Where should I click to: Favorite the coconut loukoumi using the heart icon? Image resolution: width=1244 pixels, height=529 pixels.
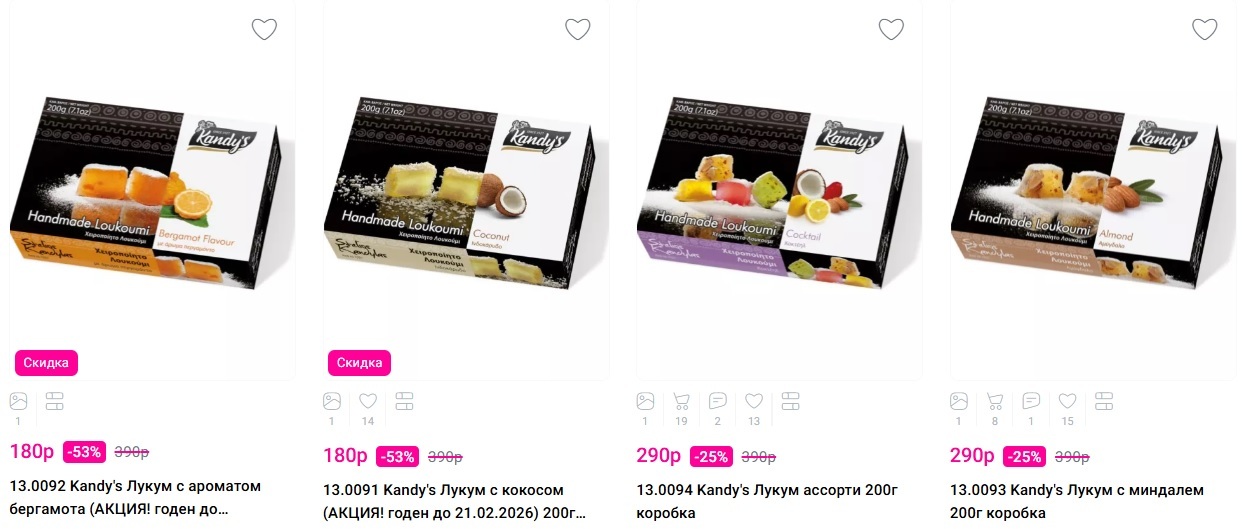point(578,29)
